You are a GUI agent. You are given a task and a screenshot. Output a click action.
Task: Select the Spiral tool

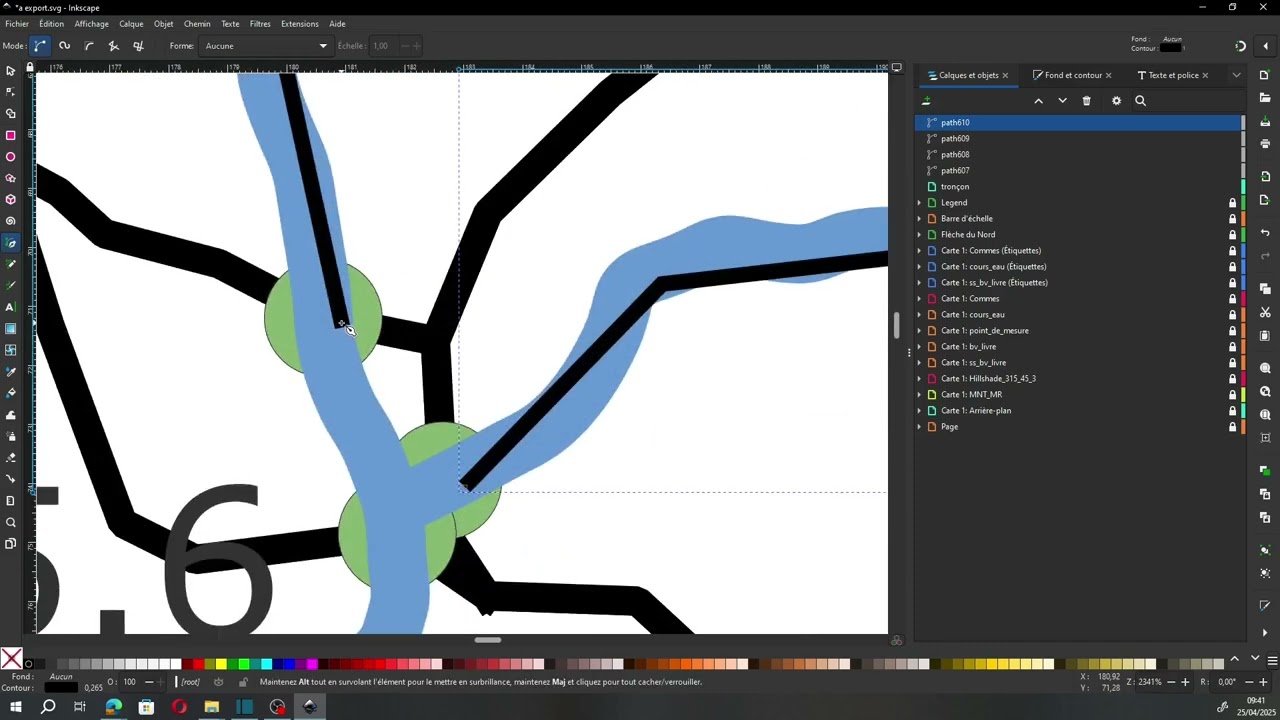(10, 221)
